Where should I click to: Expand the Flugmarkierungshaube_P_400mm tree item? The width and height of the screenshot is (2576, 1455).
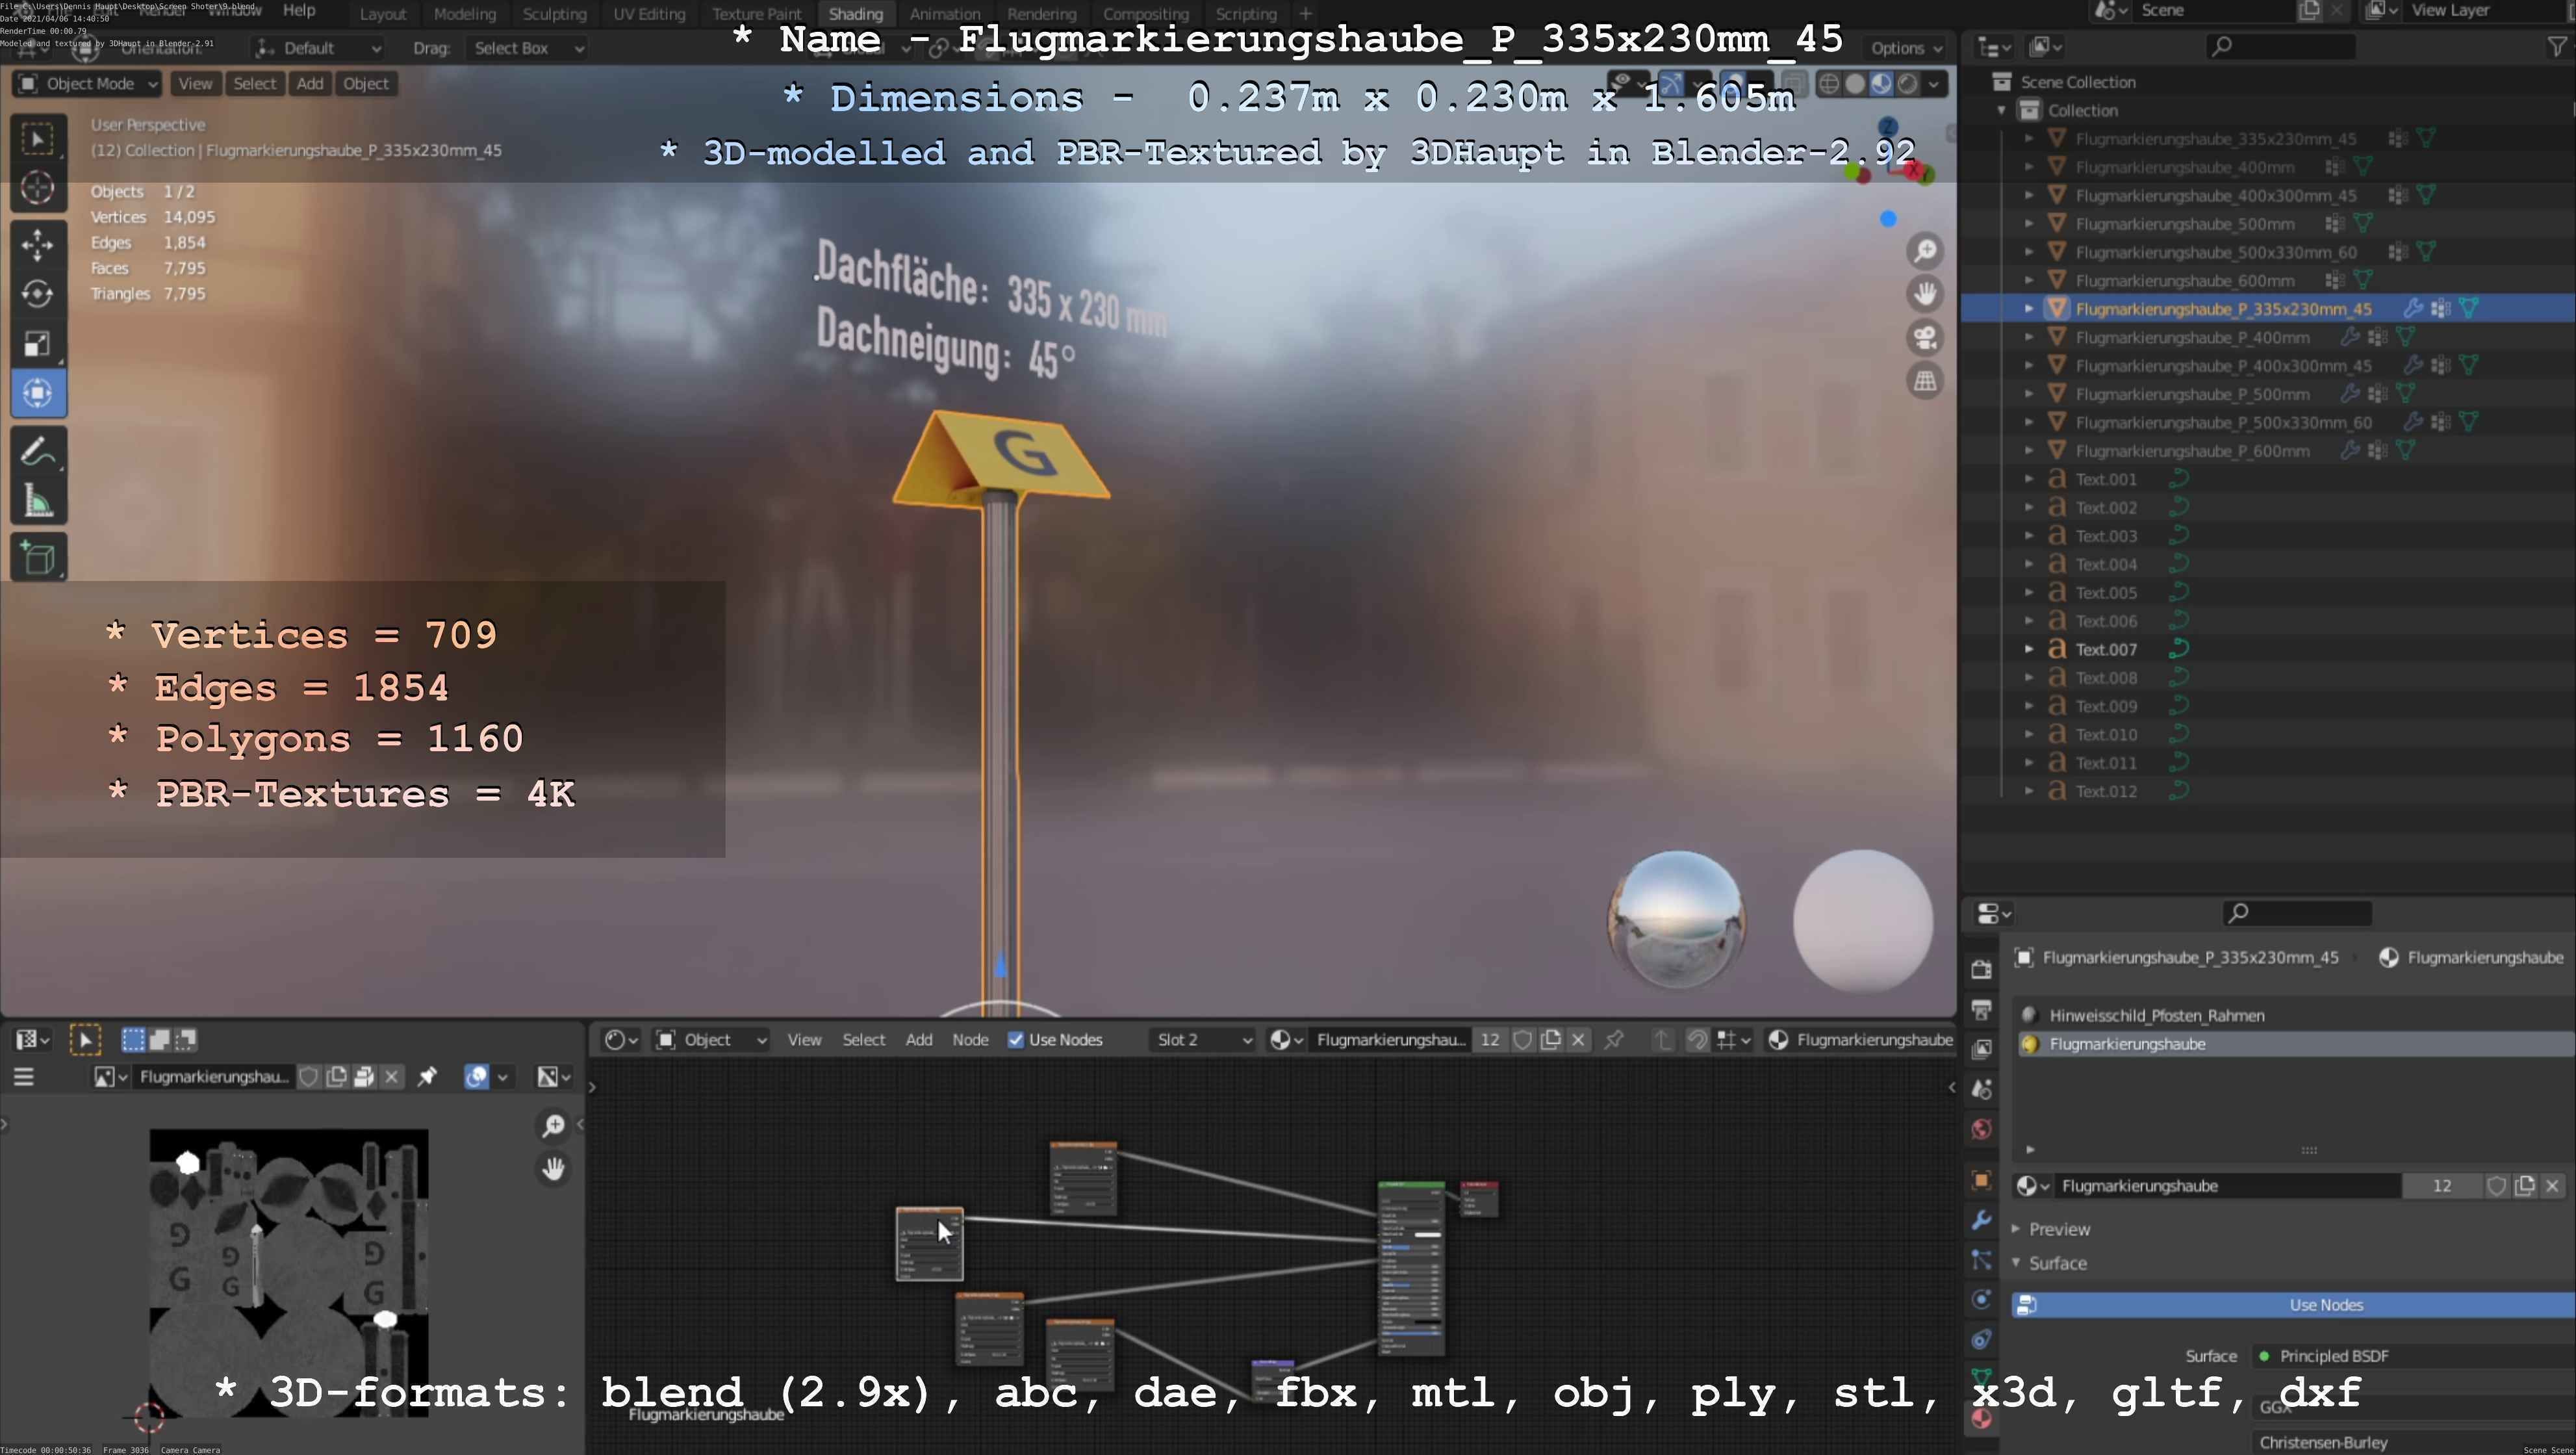click(2029, 338)
